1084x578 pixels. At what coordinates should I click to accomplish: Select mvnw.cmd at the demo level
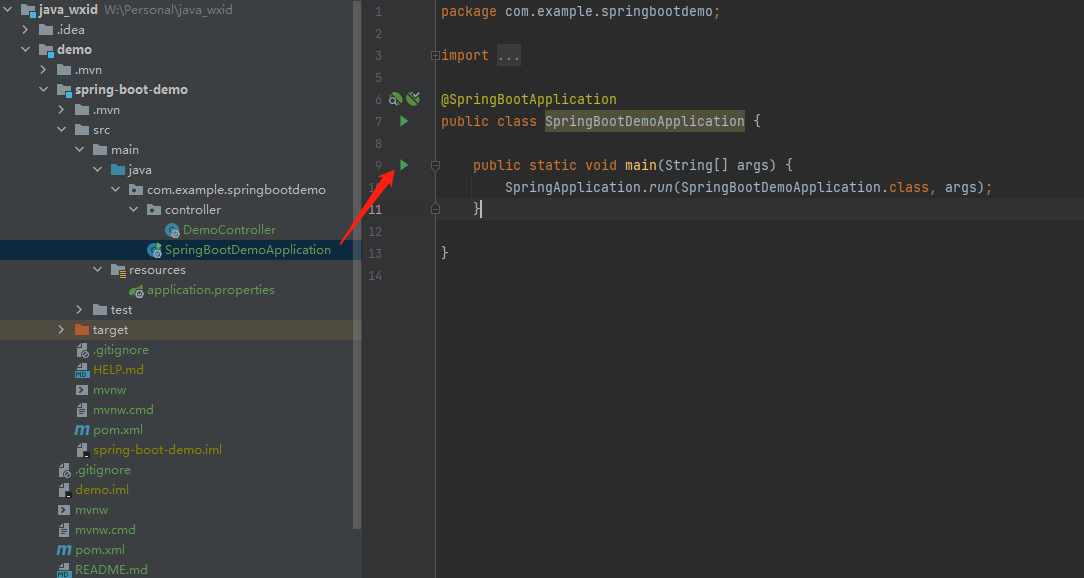(105, 530)
